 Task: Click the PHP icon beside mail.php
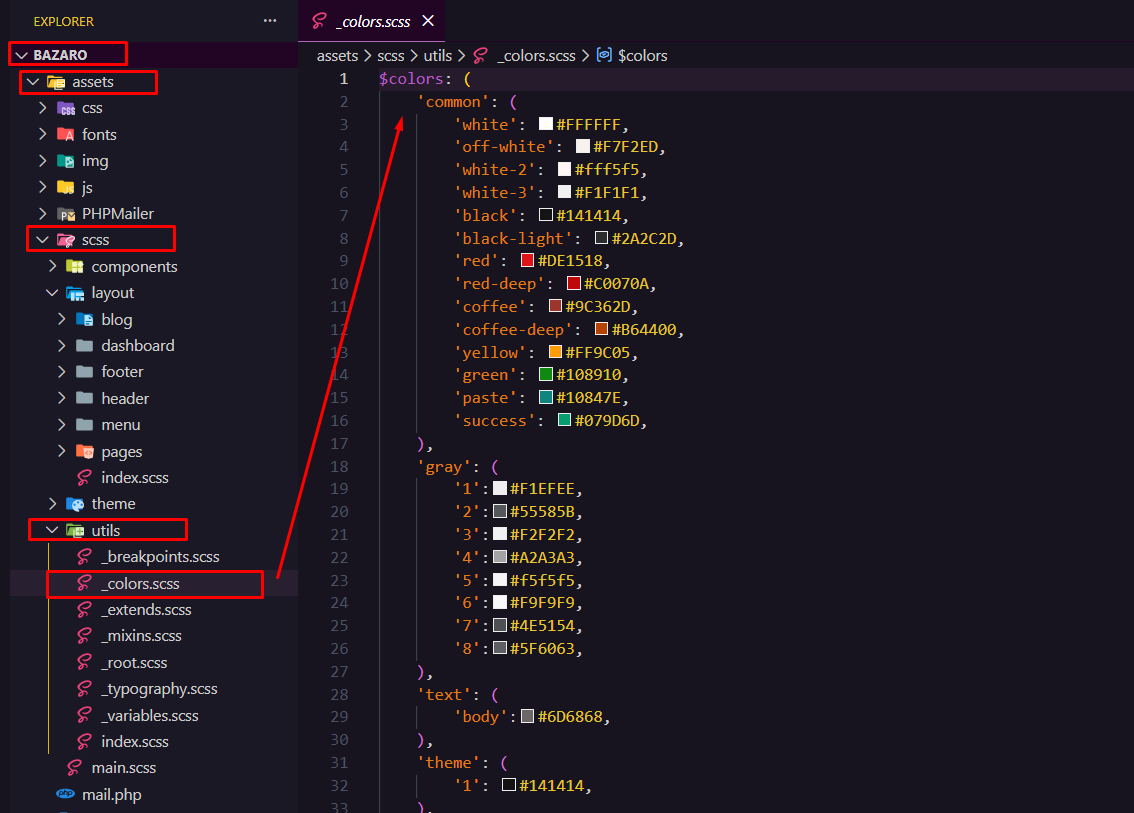coord(66,795)
